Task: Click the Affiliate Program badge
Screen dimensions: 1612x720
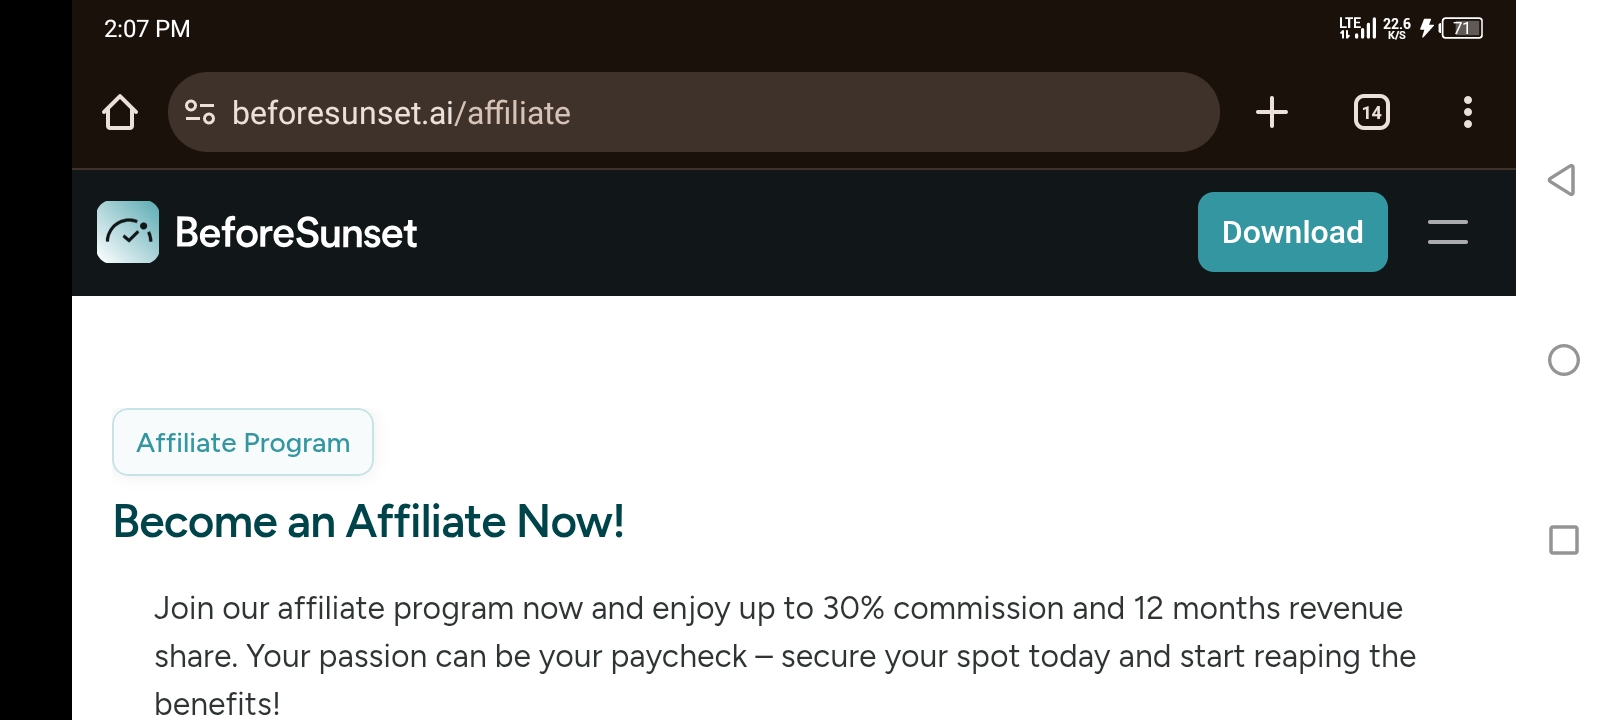Action: (243, 442)
